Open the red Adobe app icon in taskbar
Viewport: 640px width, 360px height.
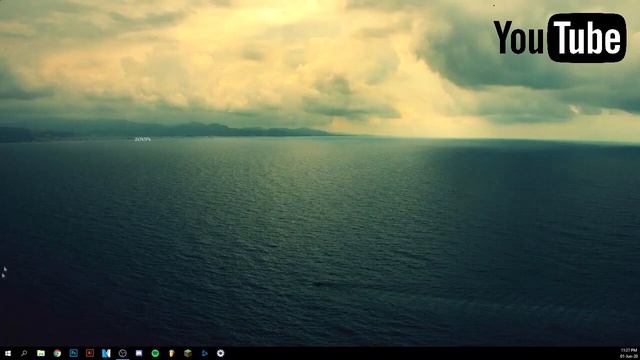pyautogui.click(x=90, y=353)
